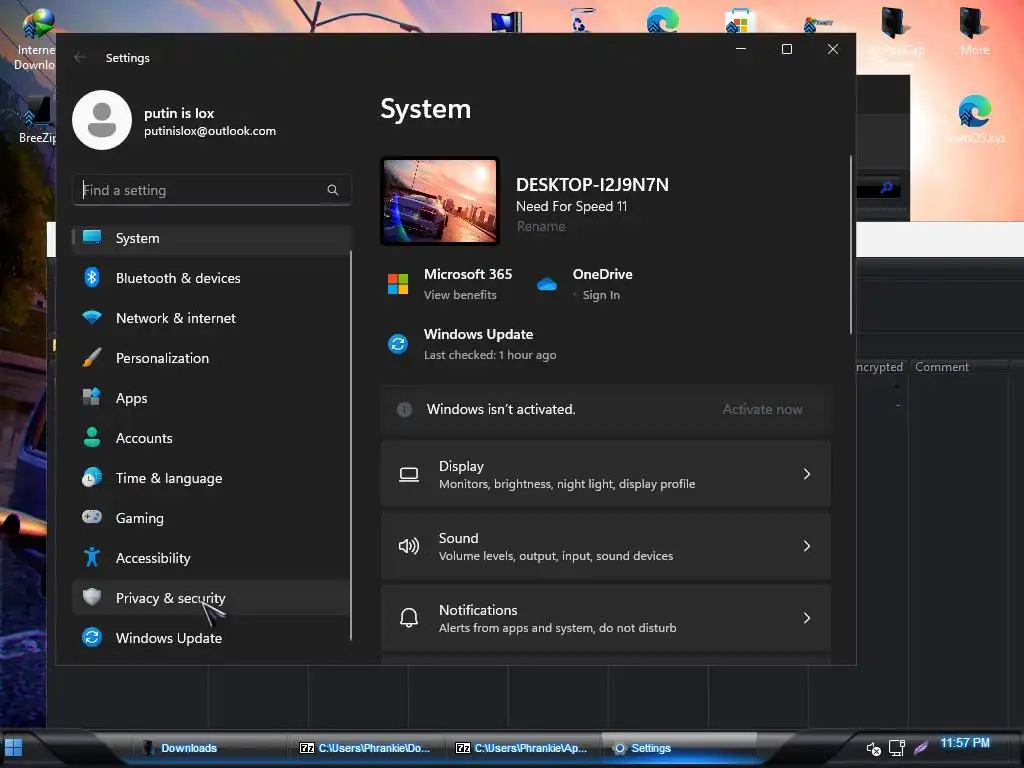
Task: Click the Windows Update sync icon in main pane
Action: click(x=398, y=344)
